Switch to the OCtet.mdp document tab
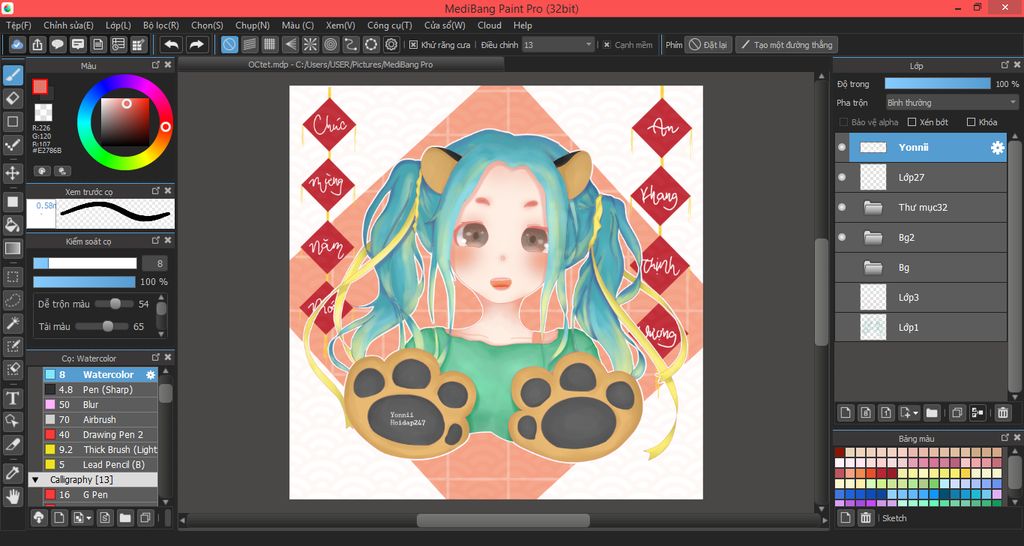Viewport: 1024px width, 546px height. 340,65
